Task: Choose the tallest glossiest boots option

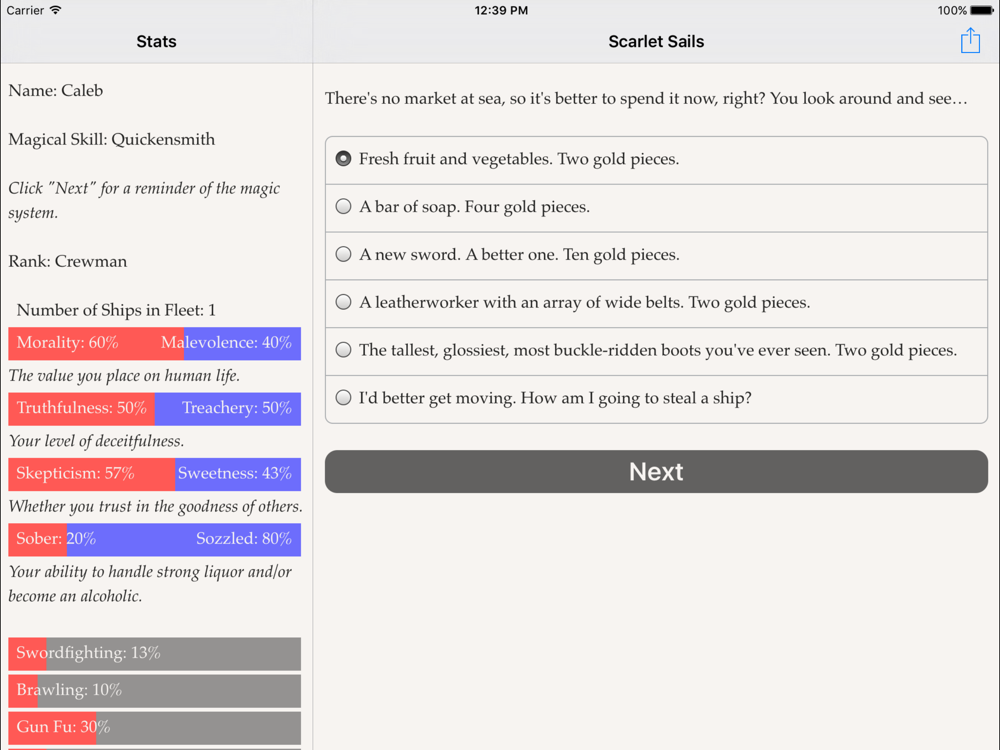Action: (x=656, y=351)
